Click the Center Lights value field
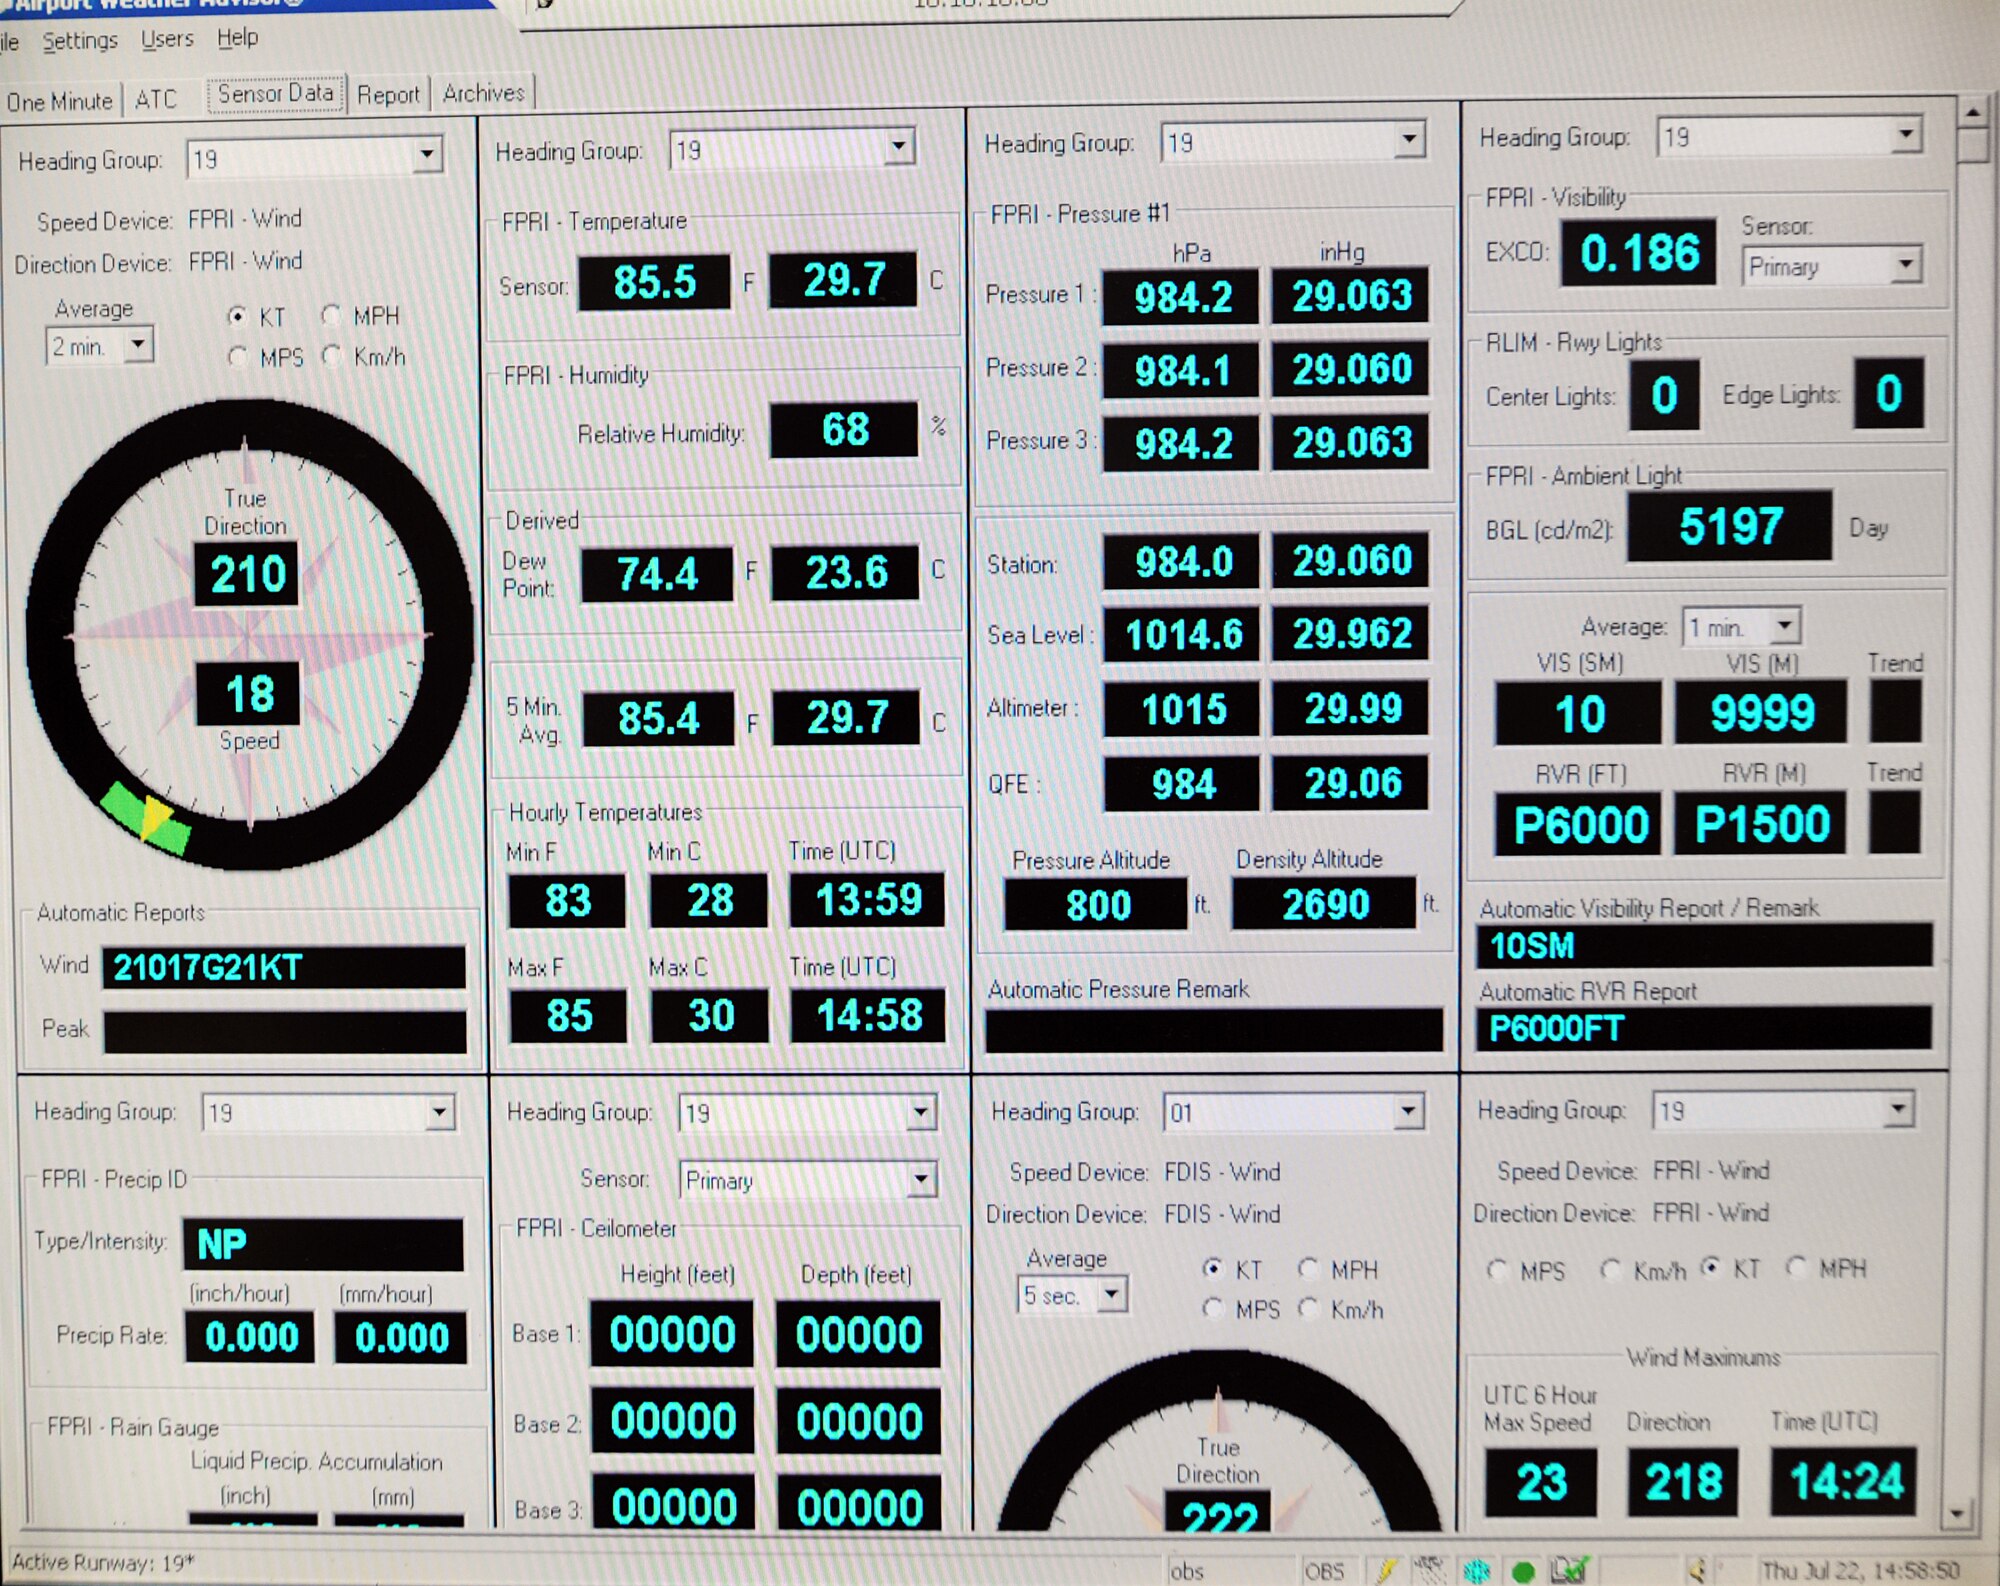The image size is (2000, 1586). click(x=1664, y=396)
